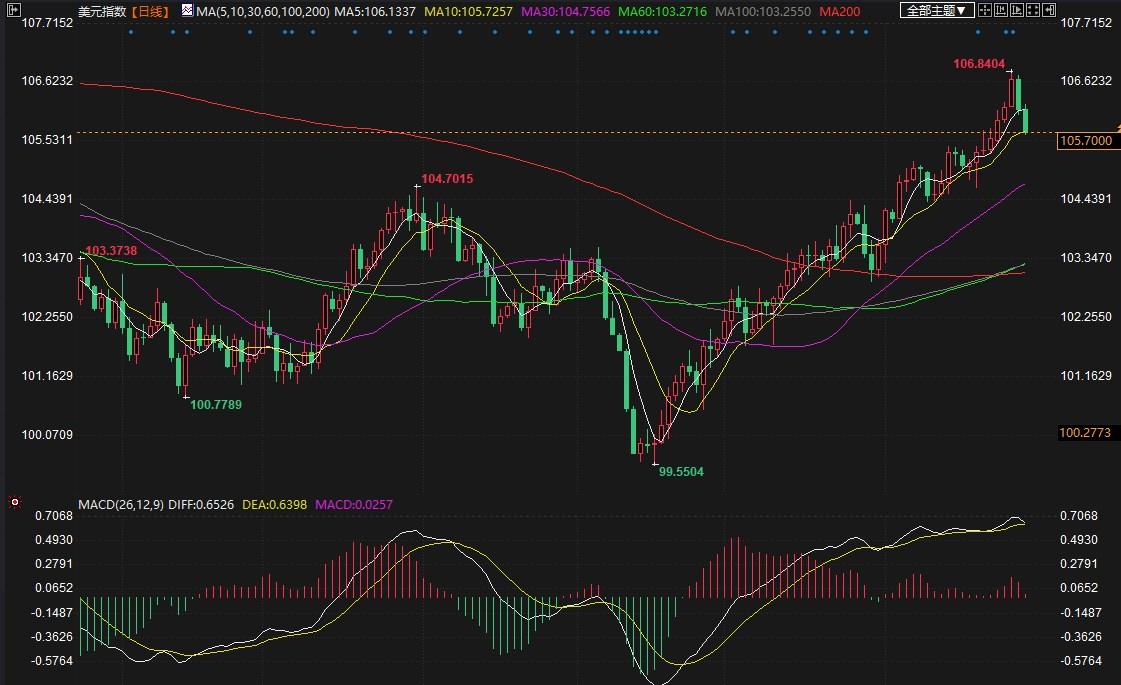This screenshot has width=1121, height=685.
Task: Click the 99.5504 low price marker
Action: pyautogui.click(x=681, y=470)
